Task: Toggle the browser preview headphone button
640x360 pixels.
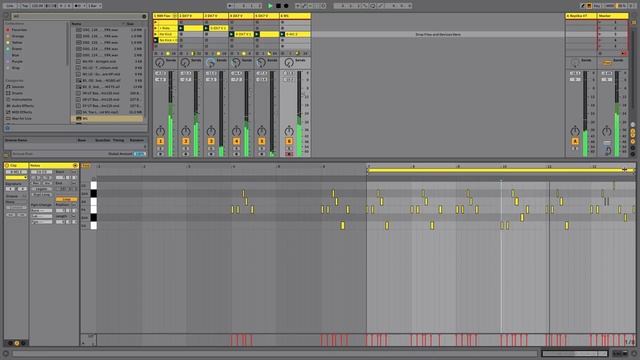Action: point(7,128)
